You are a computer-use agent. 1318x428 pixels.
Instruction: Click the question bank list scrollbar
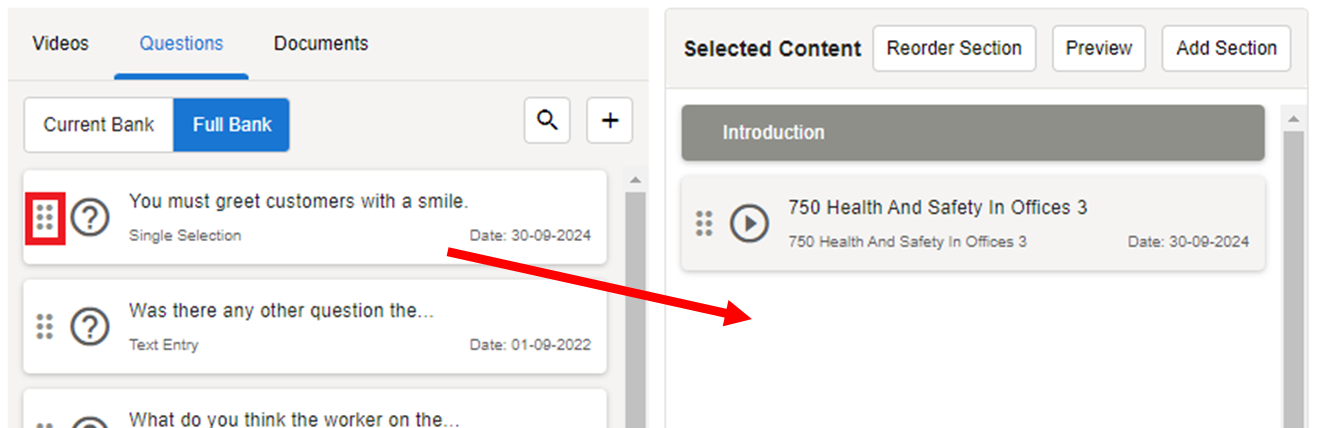pos(634,300)
